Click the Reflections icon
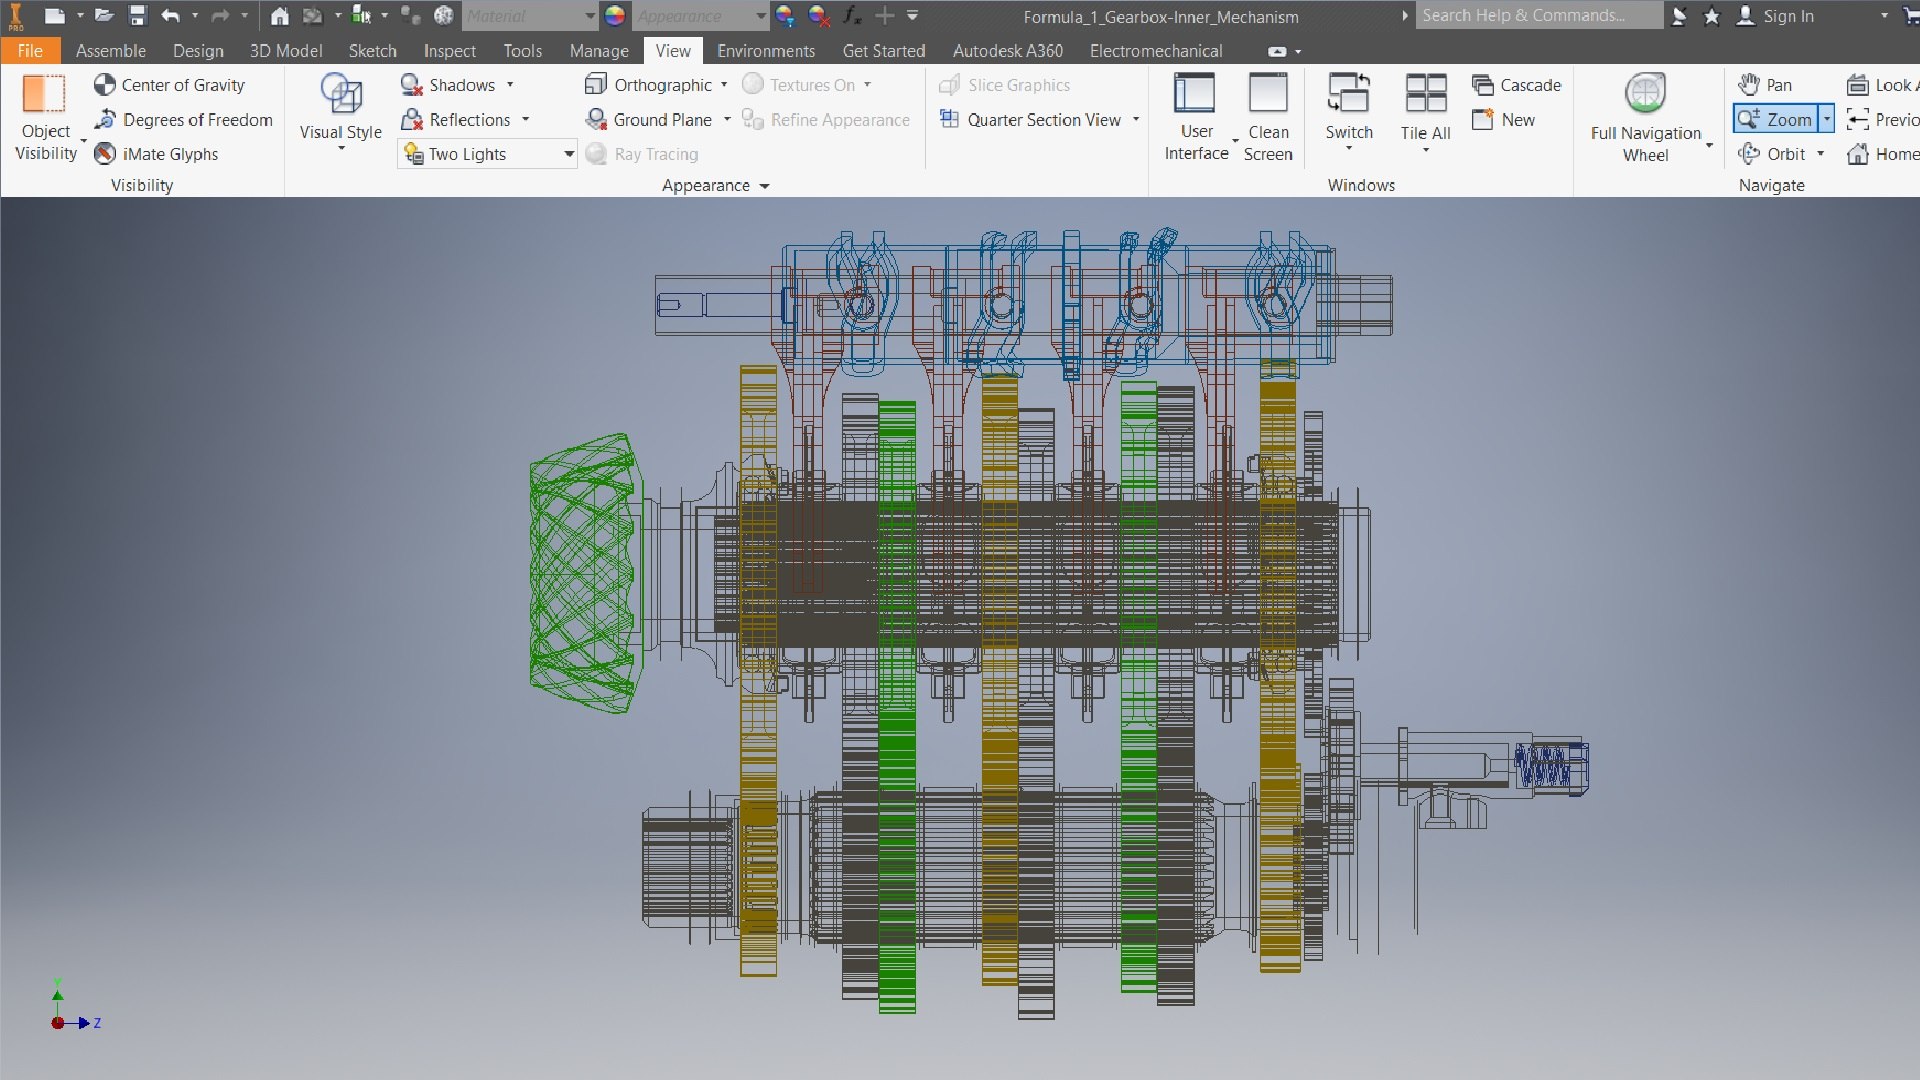This screenshot has height=1080, width=1920. point(411,120)
